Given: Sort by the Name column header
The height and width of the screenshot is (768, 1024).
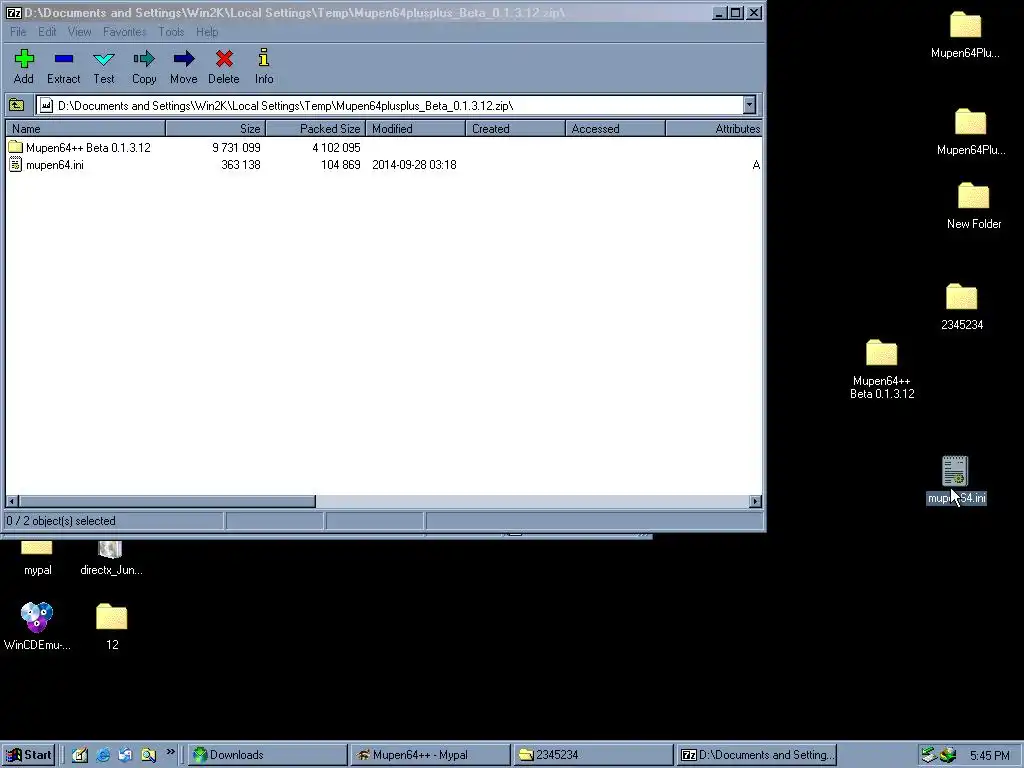Looking at the screenshot, I should coord(86,129).
